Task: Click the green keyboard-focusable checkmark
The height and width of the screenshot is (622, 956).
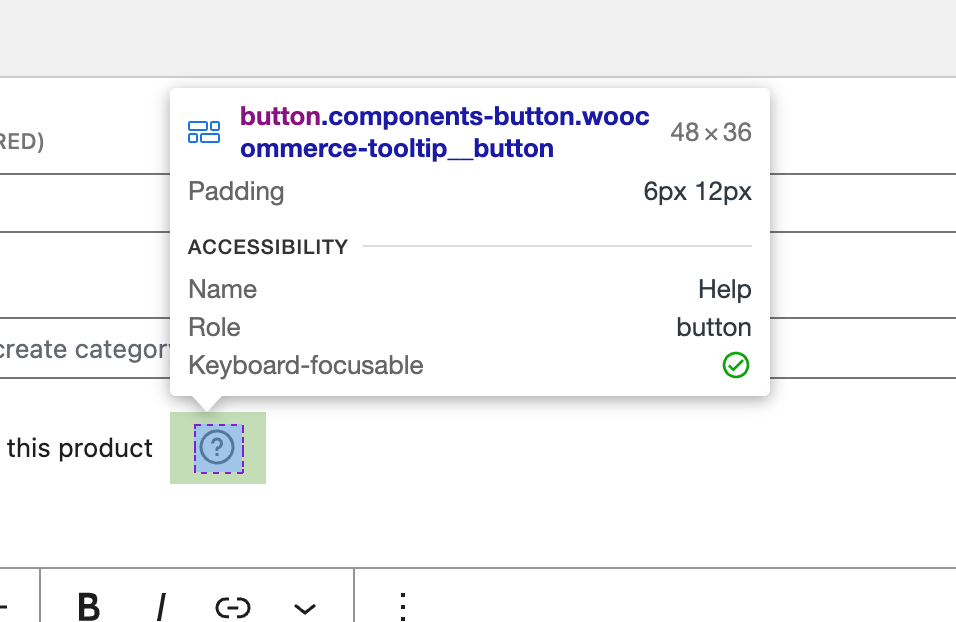Action: click(x=736, y=366)
